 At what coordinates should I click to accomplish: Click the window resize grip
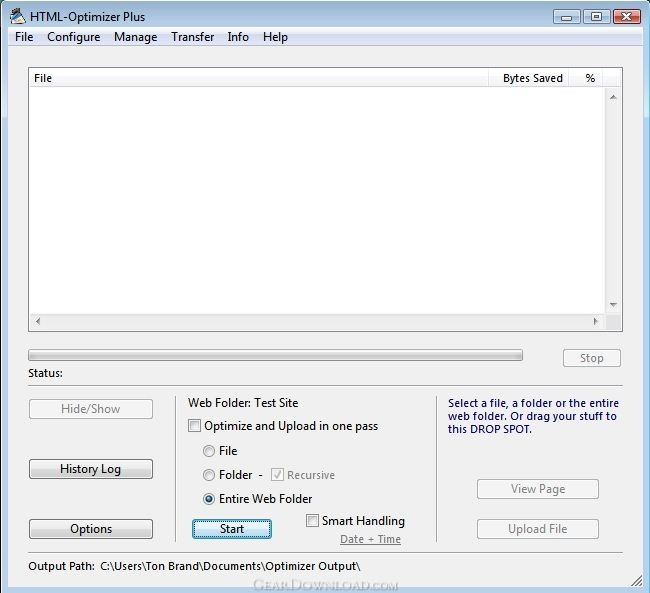pos(637,581)
